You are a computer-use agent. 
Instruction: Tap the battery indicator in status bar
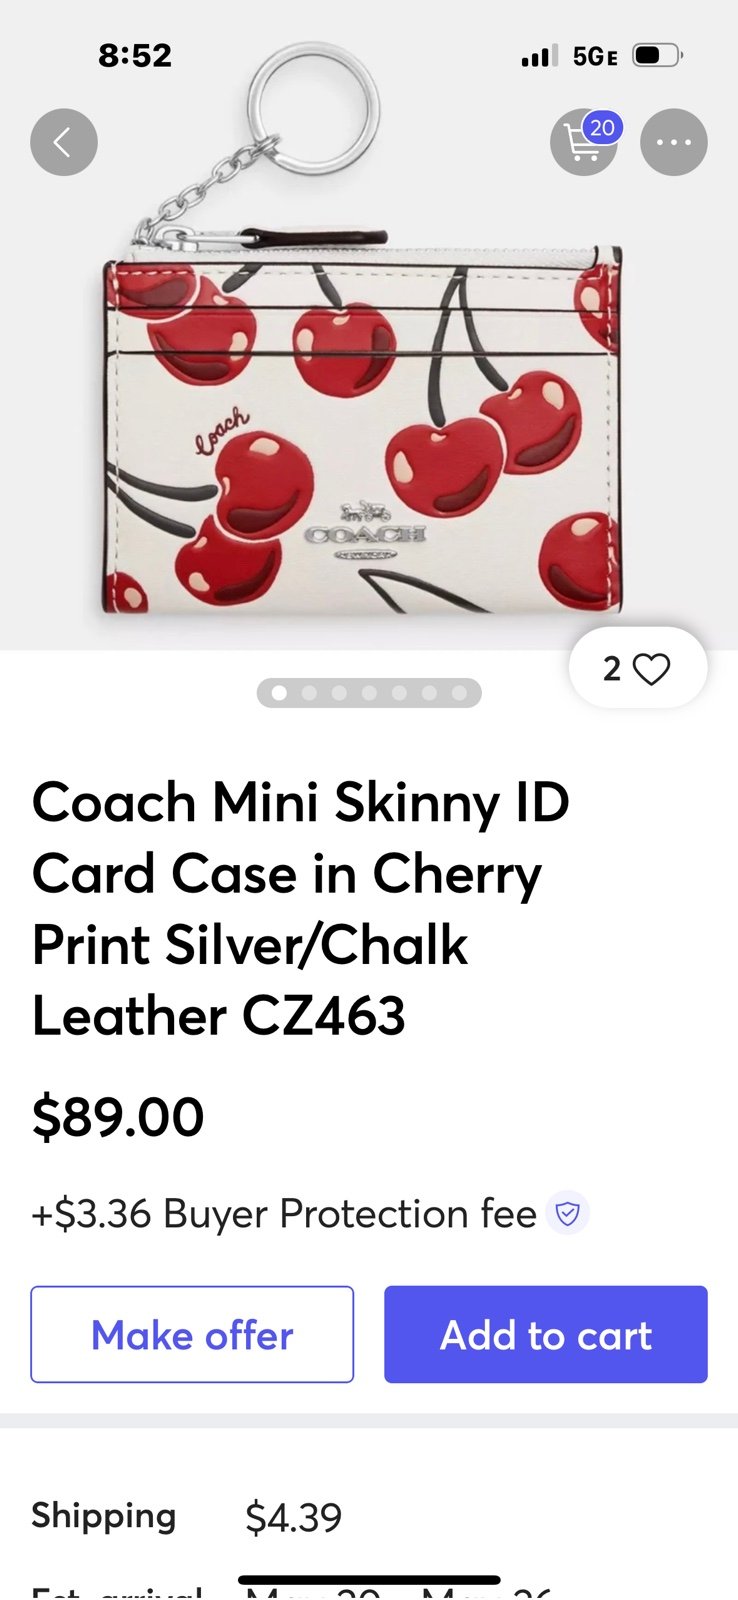point(658,55)
